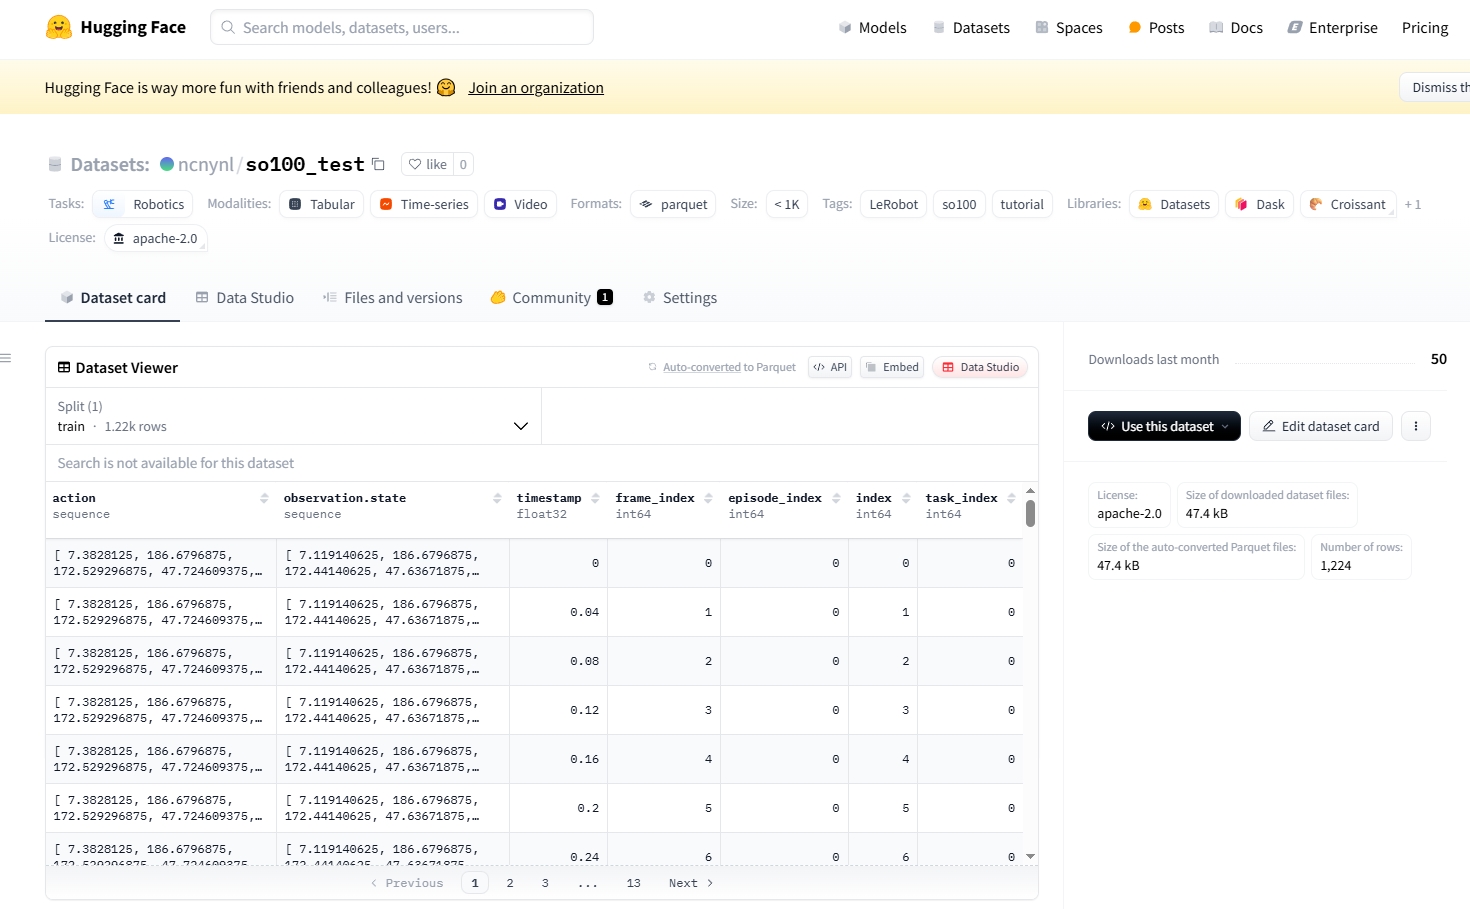Follow the Join an organization link
This screenshot has width=1470, height=909.
(536, 88)
